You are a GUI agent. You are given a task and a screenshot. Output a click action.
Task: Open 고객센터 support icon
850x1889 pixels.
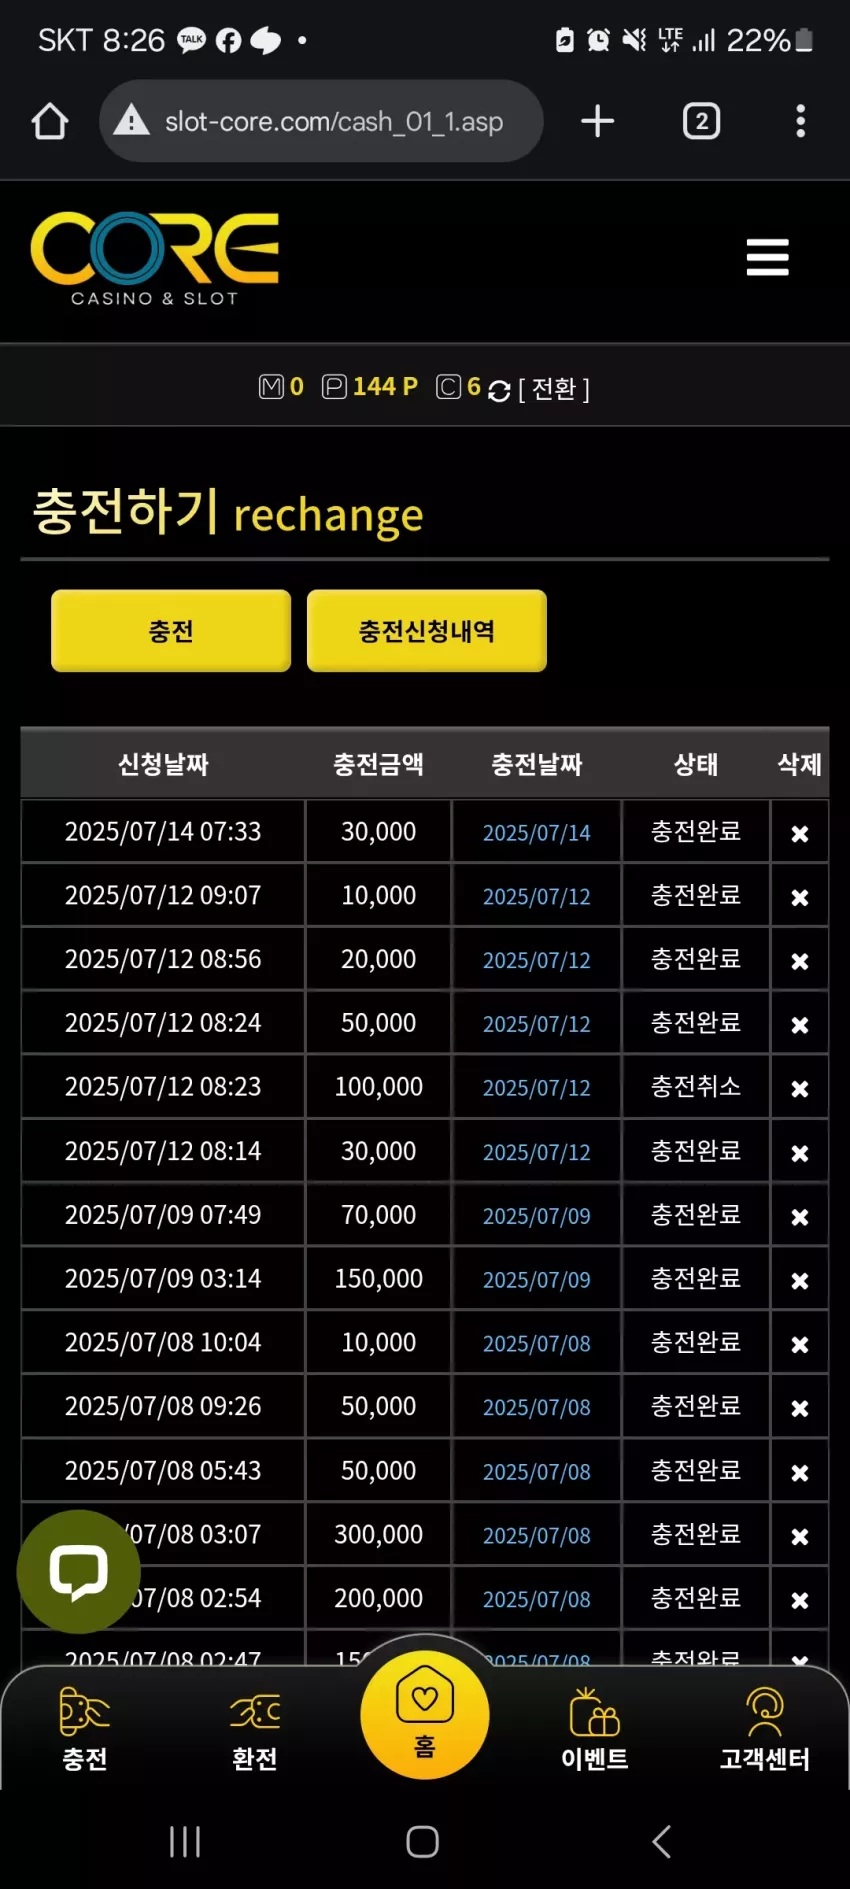(x=765, y=1729)
